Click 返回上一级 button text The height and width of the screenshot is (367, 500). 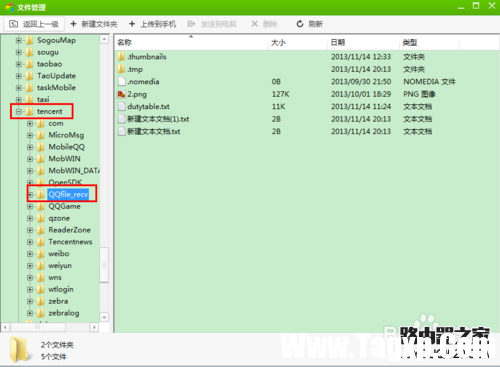(41, 24)
